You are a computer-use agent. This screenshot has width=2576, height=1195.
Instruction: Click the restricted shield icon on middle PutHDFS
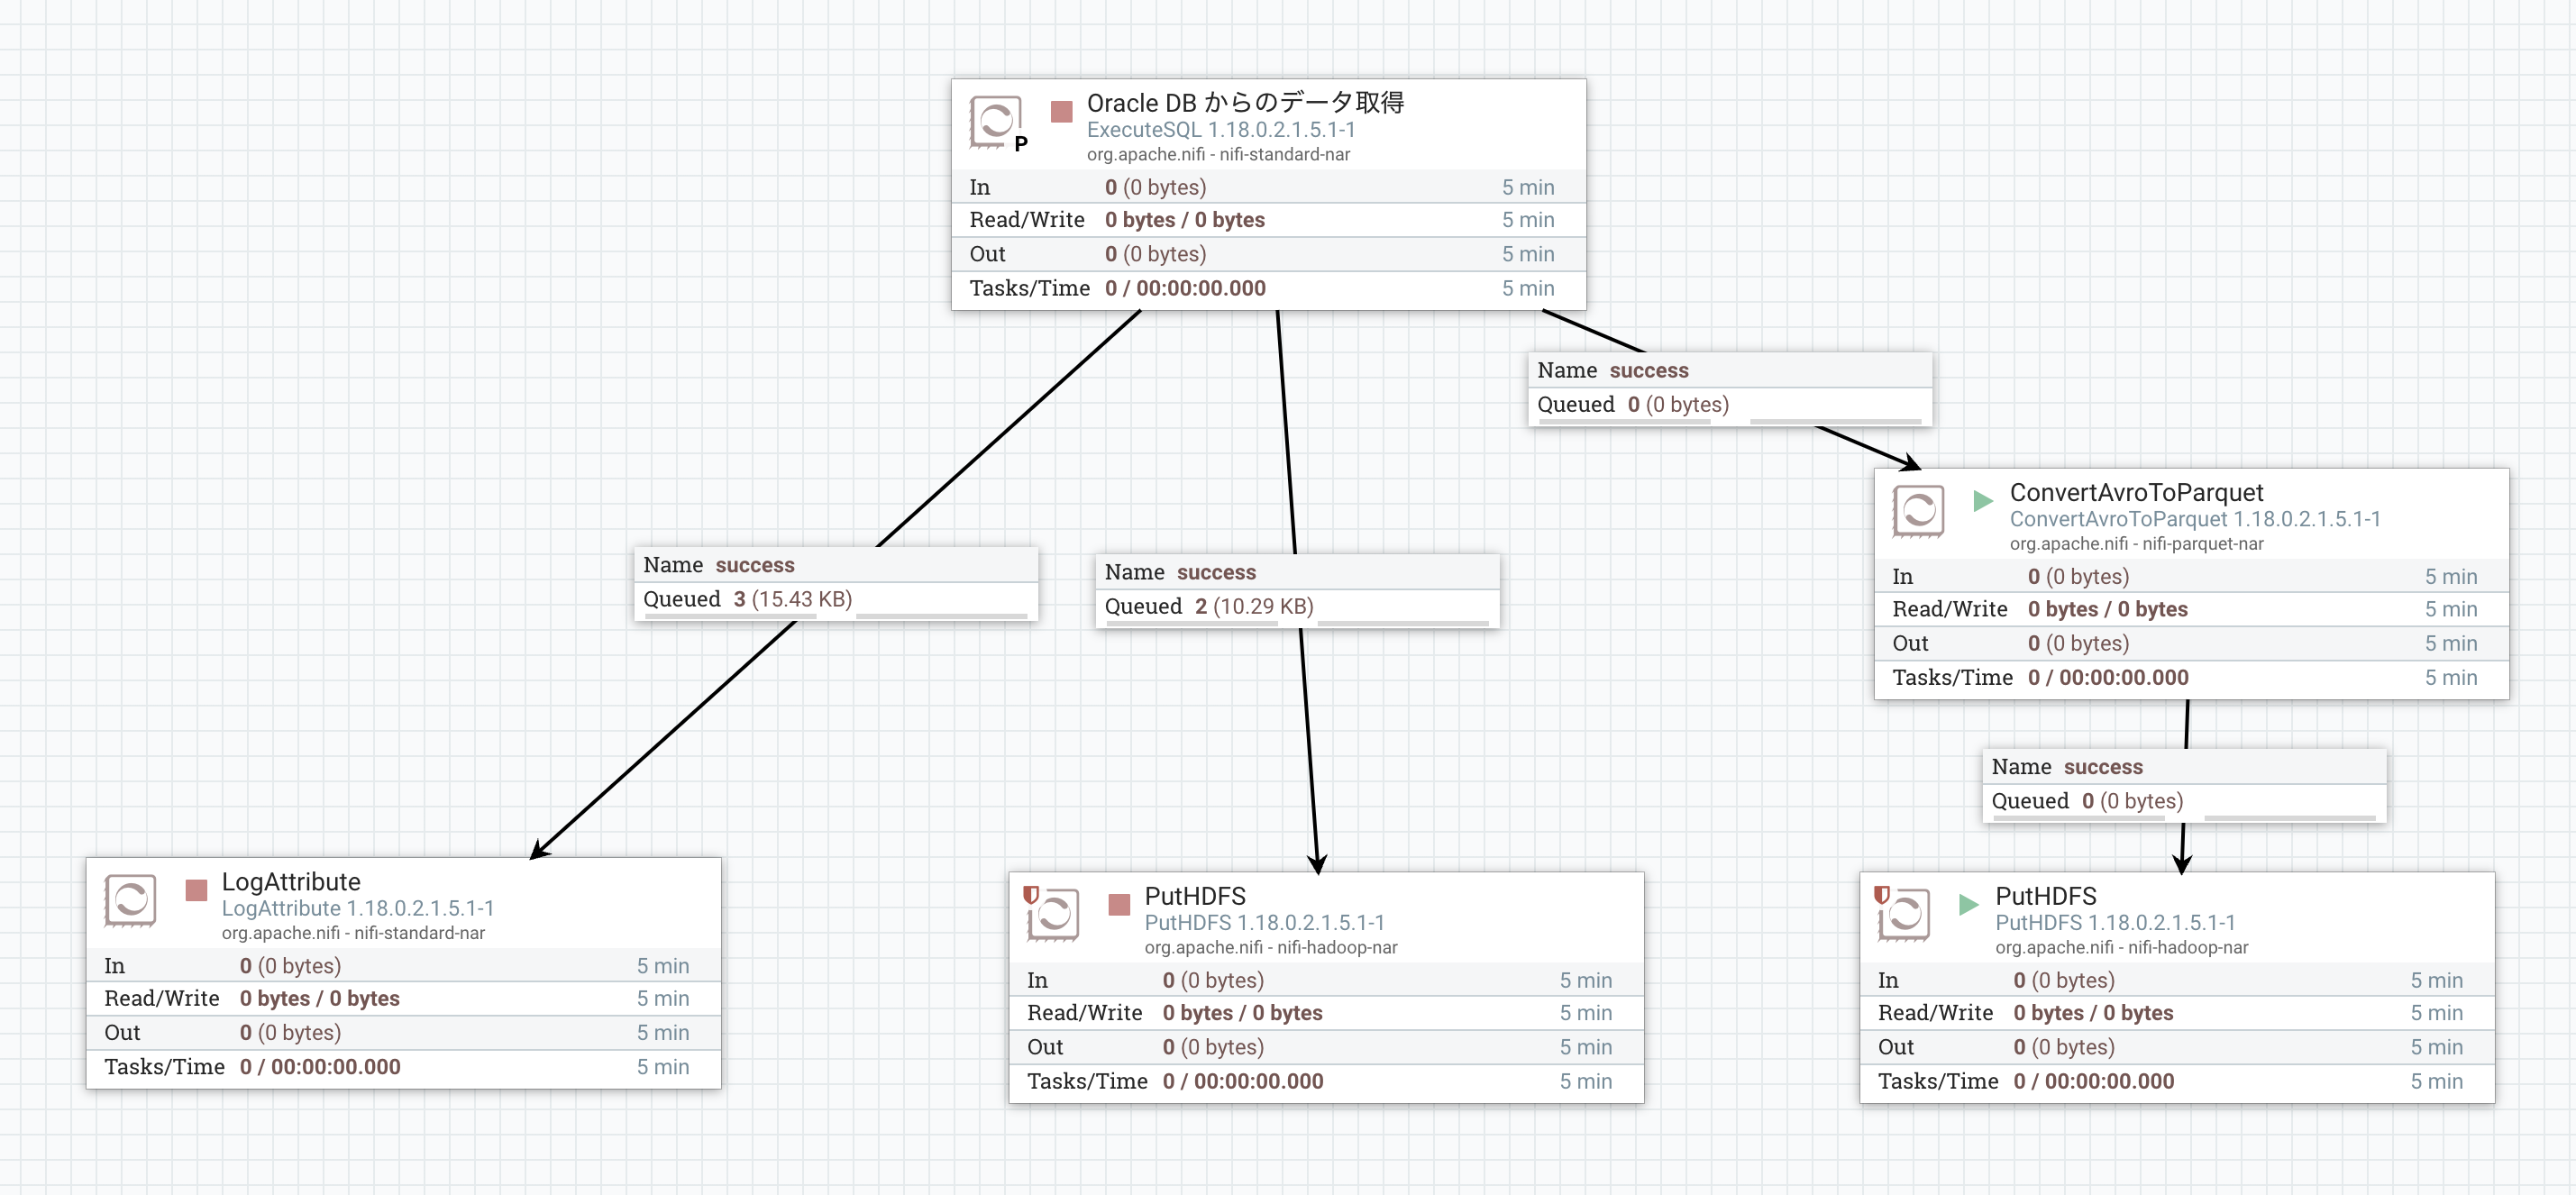1031,894
